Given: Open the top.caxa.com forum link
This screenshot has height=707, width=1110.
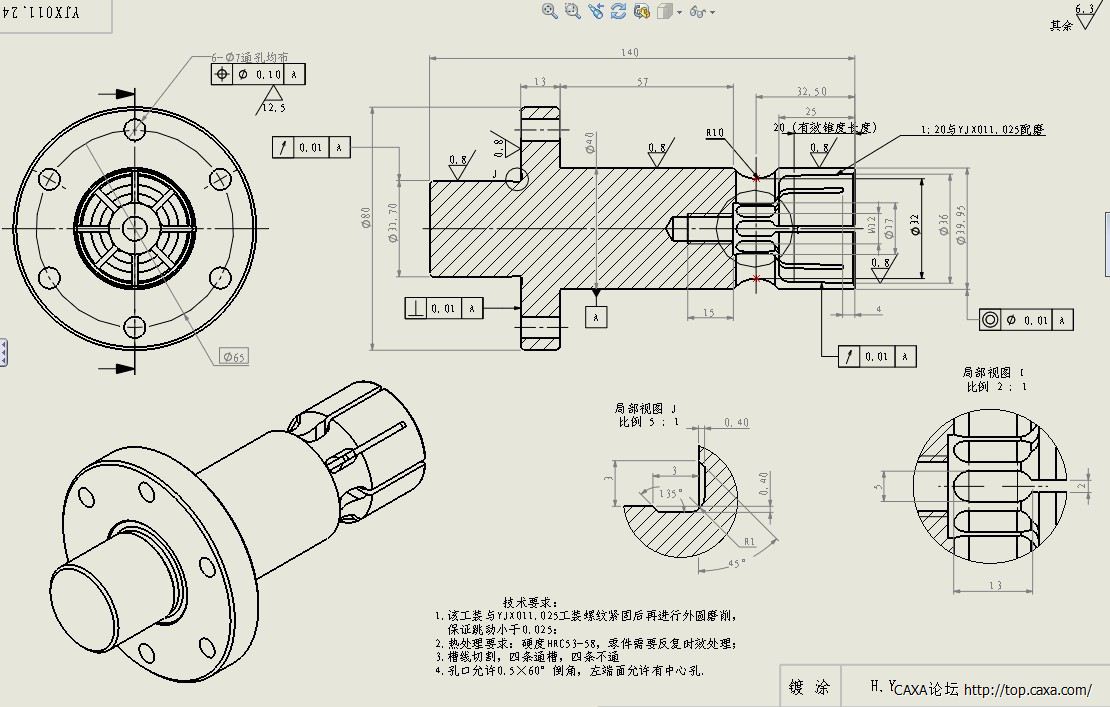Looking at the screenshot, I should point(1027,689).
